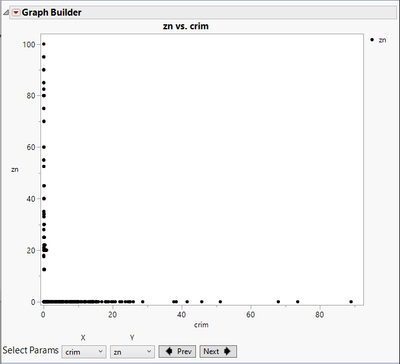
Task: Select the graph title zn vs. crim
Action: pyautogui.click(x=186, y=26)
